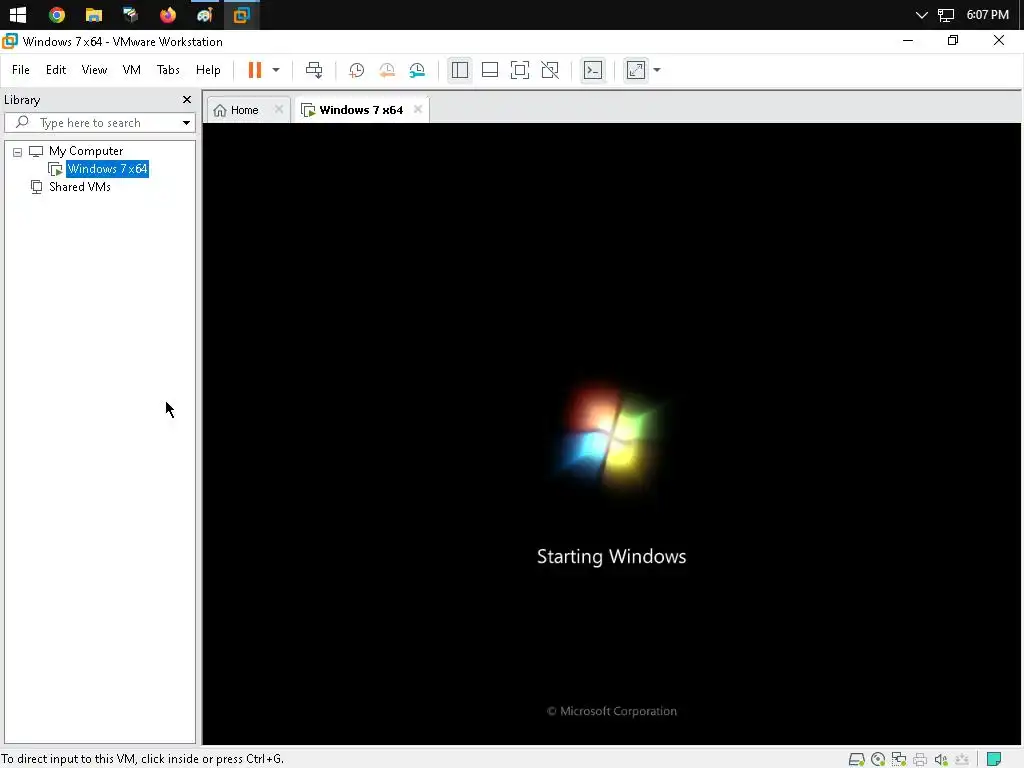
Task: Pause the virtual machine with the orange button
Action: (255, 70)
